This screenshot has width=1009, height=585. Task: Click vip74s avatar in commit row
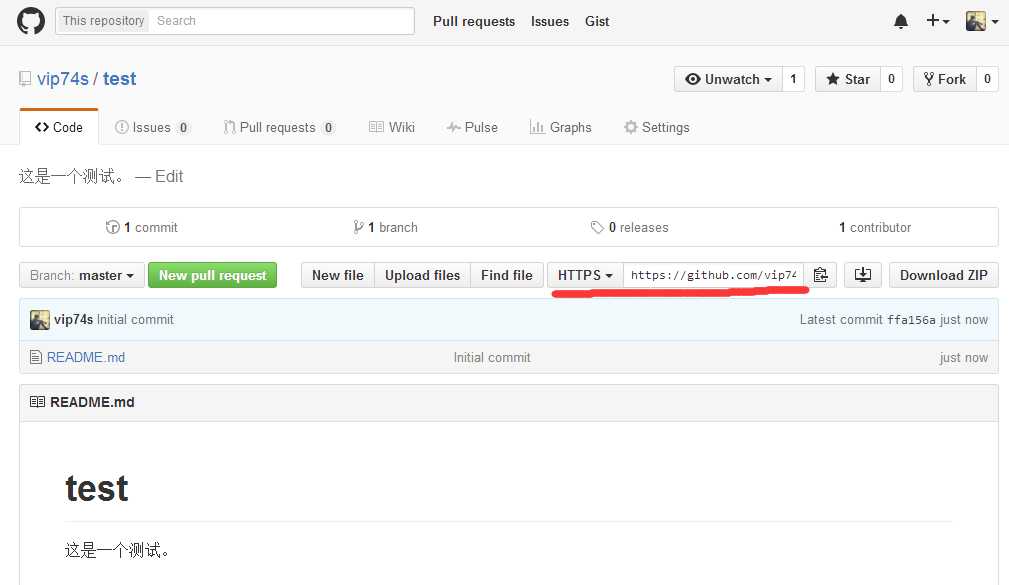40,319
